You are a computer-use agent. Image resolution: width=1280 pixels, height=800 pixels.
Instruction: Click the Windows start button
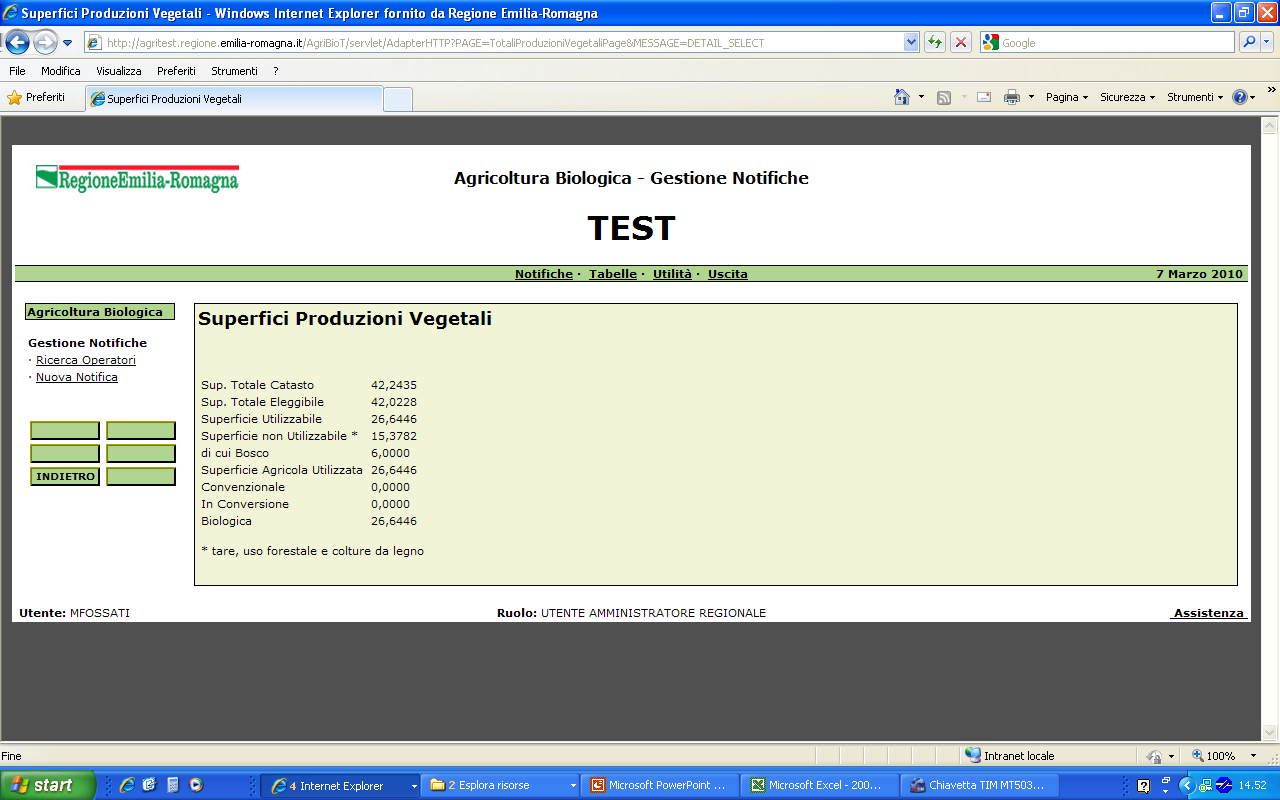tap(48, 785)
